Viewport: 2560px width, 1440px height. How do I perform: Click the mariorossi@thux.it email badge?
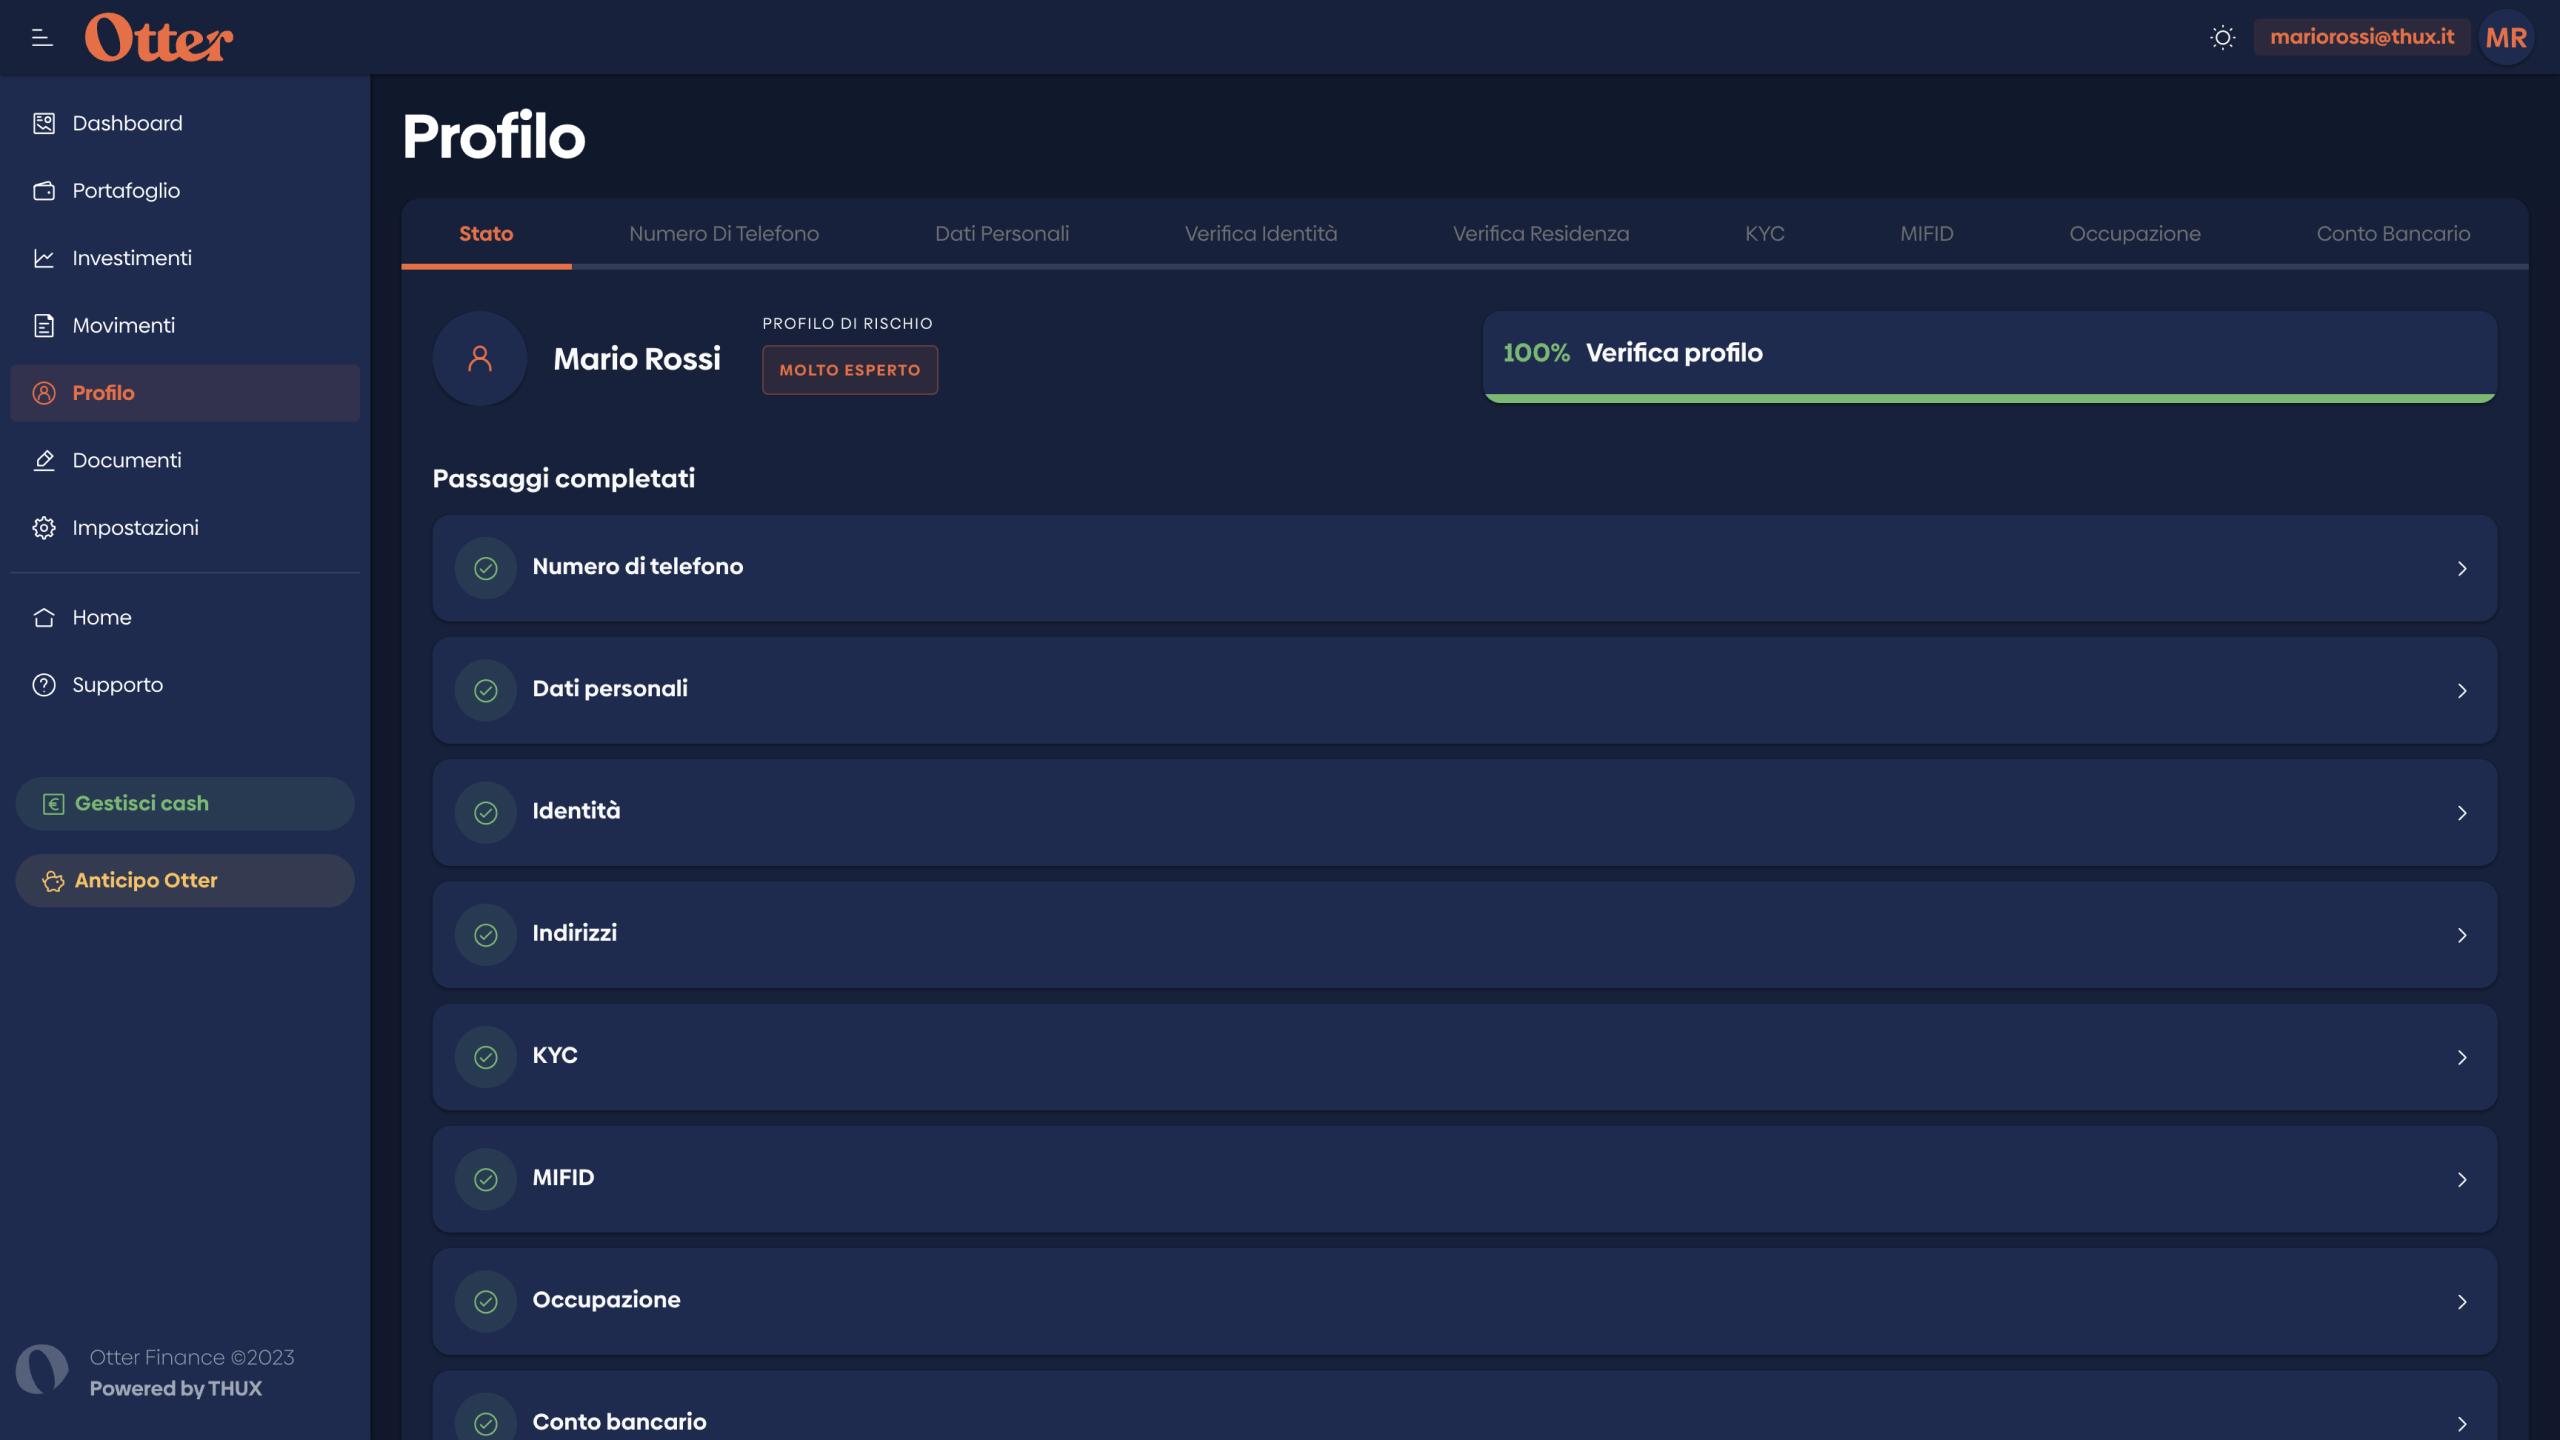(x=2361, y=37)
